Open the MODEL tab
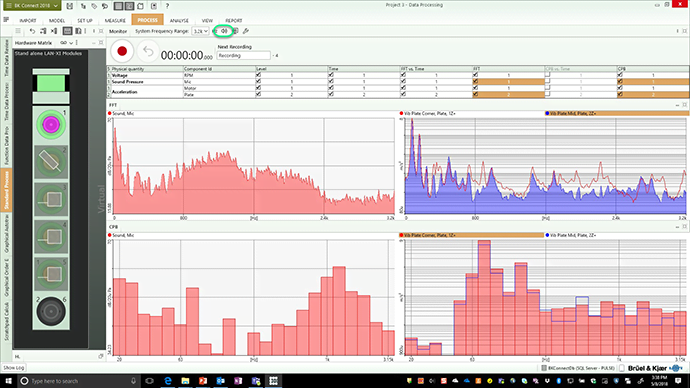 [57, 21]
